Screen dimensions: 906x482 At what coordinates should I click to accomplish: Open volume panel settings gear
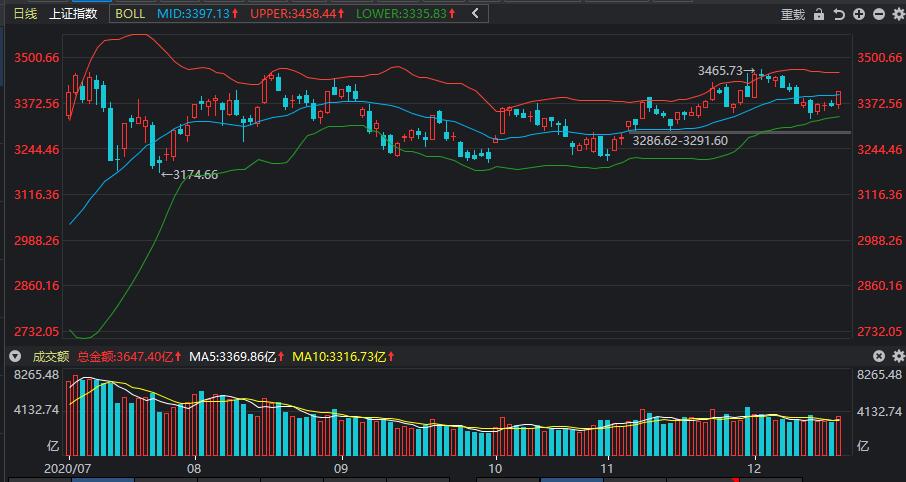click(898, 356)
